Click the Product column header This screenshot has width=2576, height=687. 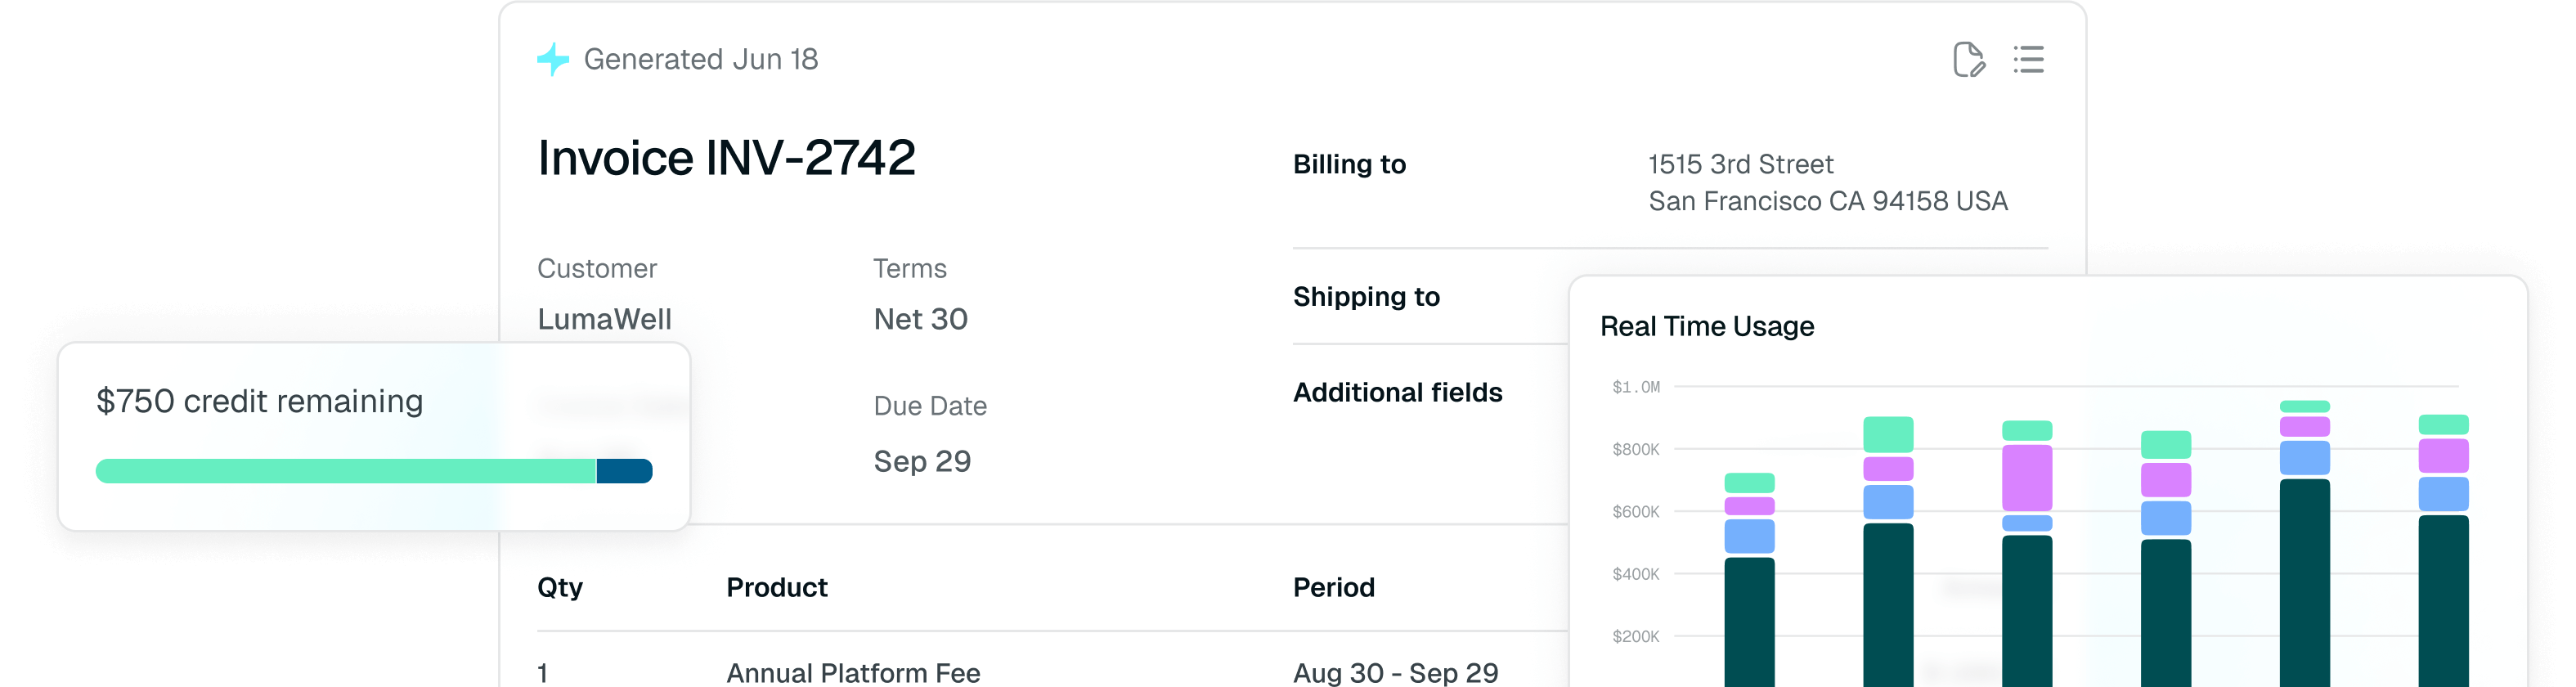tap(777, 588)
